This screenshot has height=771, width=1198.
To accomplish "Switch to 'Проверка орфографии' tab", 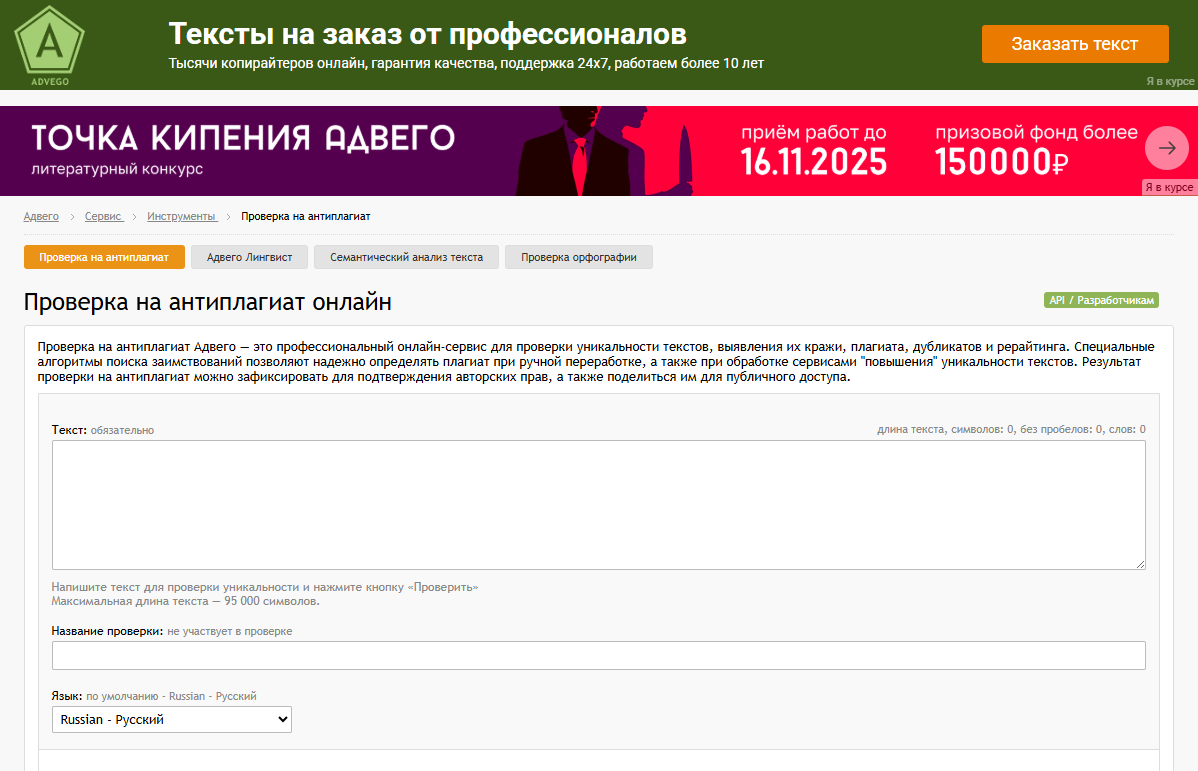I will (578, 258).
